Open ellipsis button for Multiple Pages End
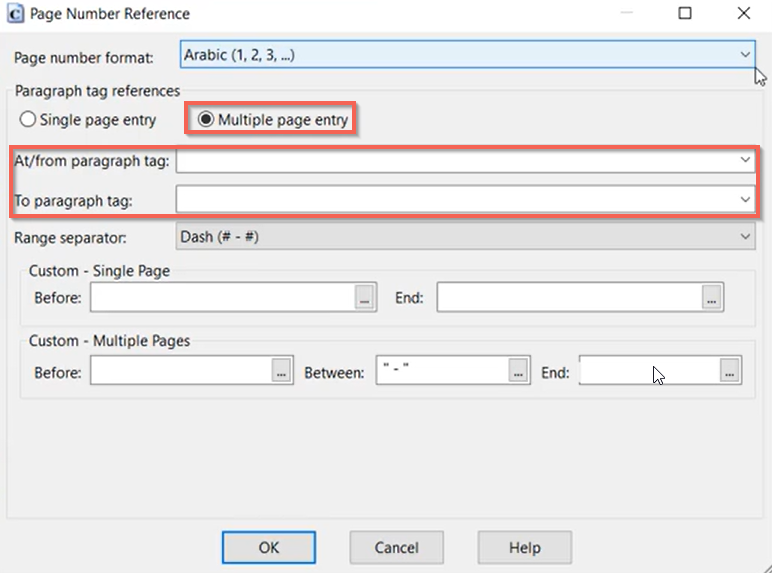Image resolution: width=772 pixels, height=573 pixels. tap(730, 370)
